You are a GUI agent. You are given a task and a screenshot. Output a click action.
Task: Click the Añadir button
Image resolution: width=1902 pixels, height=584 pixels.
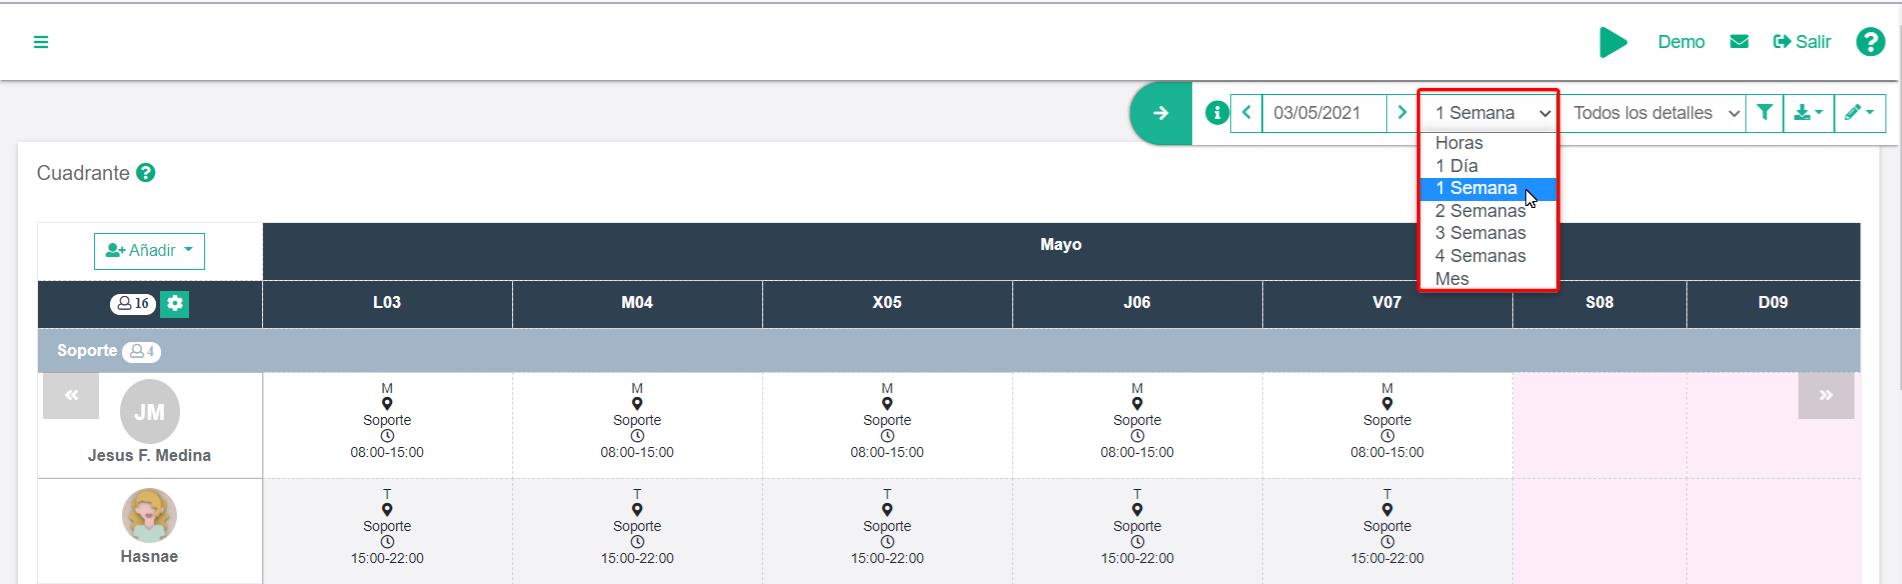pyautogui.click(x=149, y=251)
